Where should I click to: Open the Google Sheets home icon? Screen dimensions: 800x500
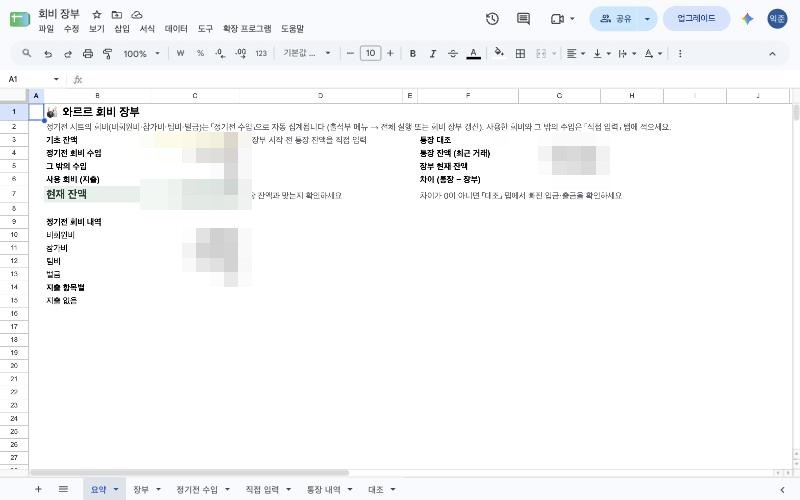19,19
